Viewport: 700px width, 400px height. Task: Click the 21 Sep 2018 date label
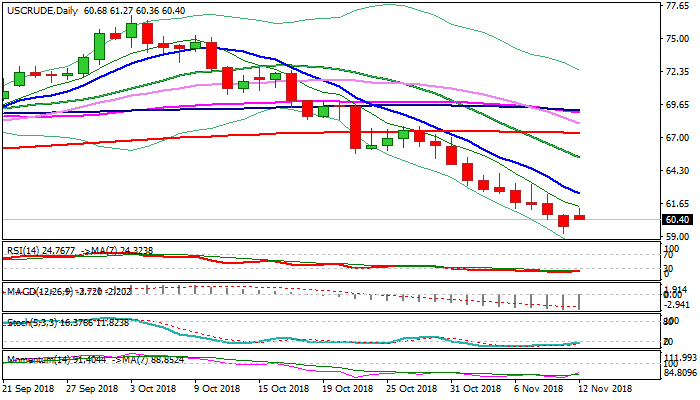click(x=29, y=388)
